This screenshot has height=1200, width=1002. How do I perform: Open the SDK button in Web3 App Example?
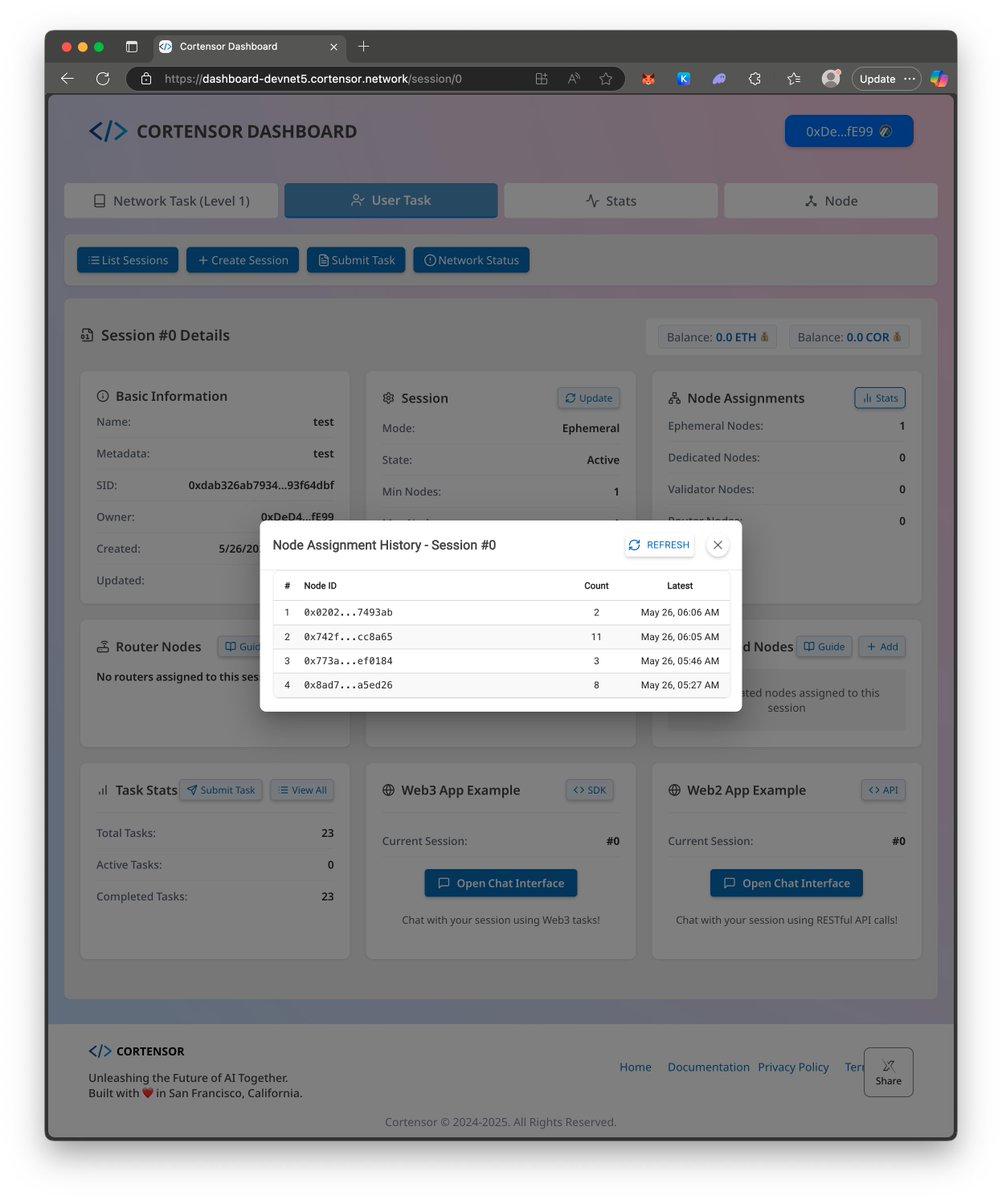(589, 790)
